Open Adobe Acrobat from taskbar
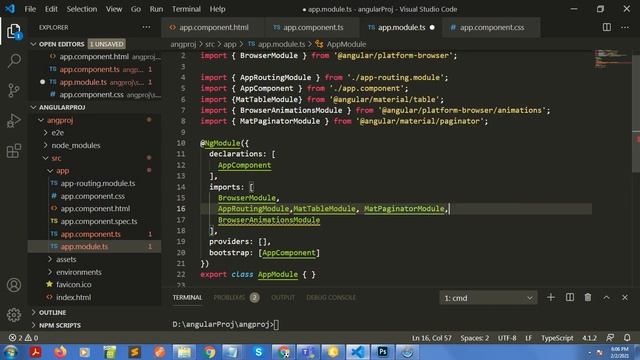The height and width of the screenshot is (360, 640). [36, 352]
